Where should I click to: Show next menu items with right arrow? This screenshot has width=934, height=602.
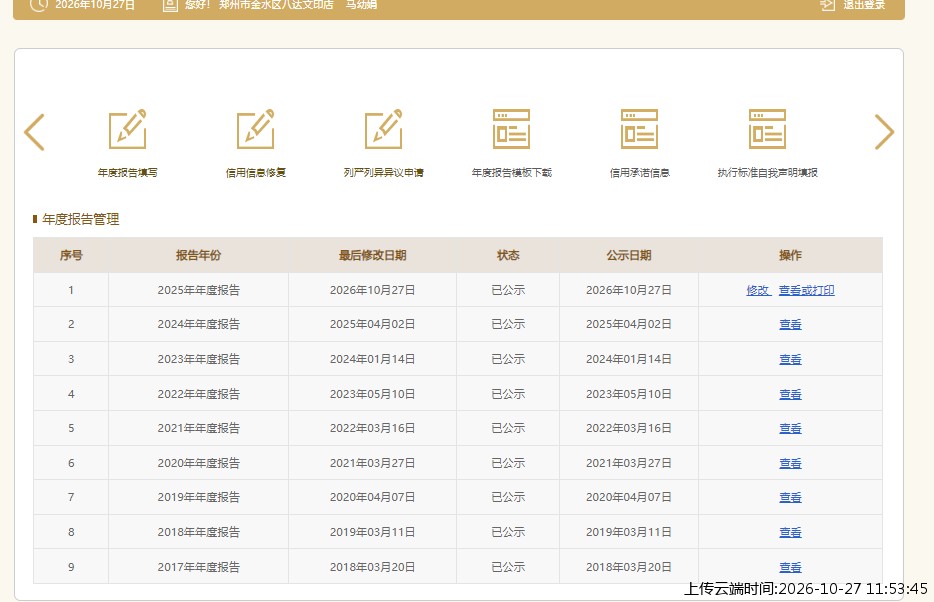[x=885, y=132]
